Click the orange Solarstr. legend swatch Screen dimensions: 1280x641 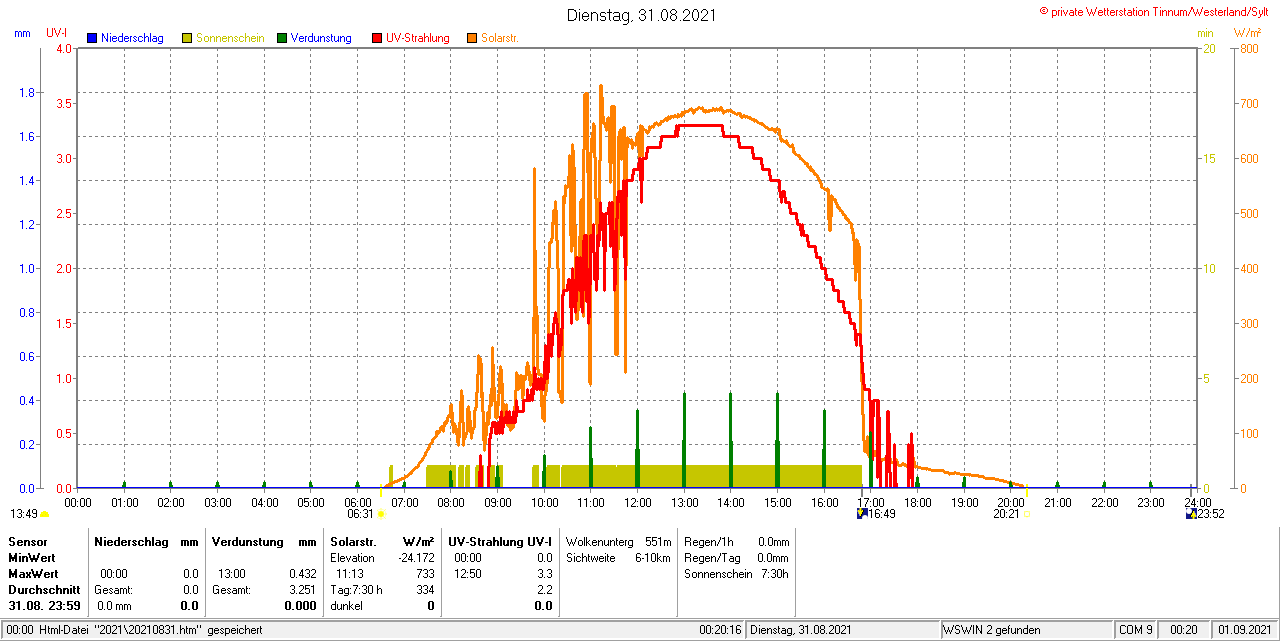coord(472,38)
